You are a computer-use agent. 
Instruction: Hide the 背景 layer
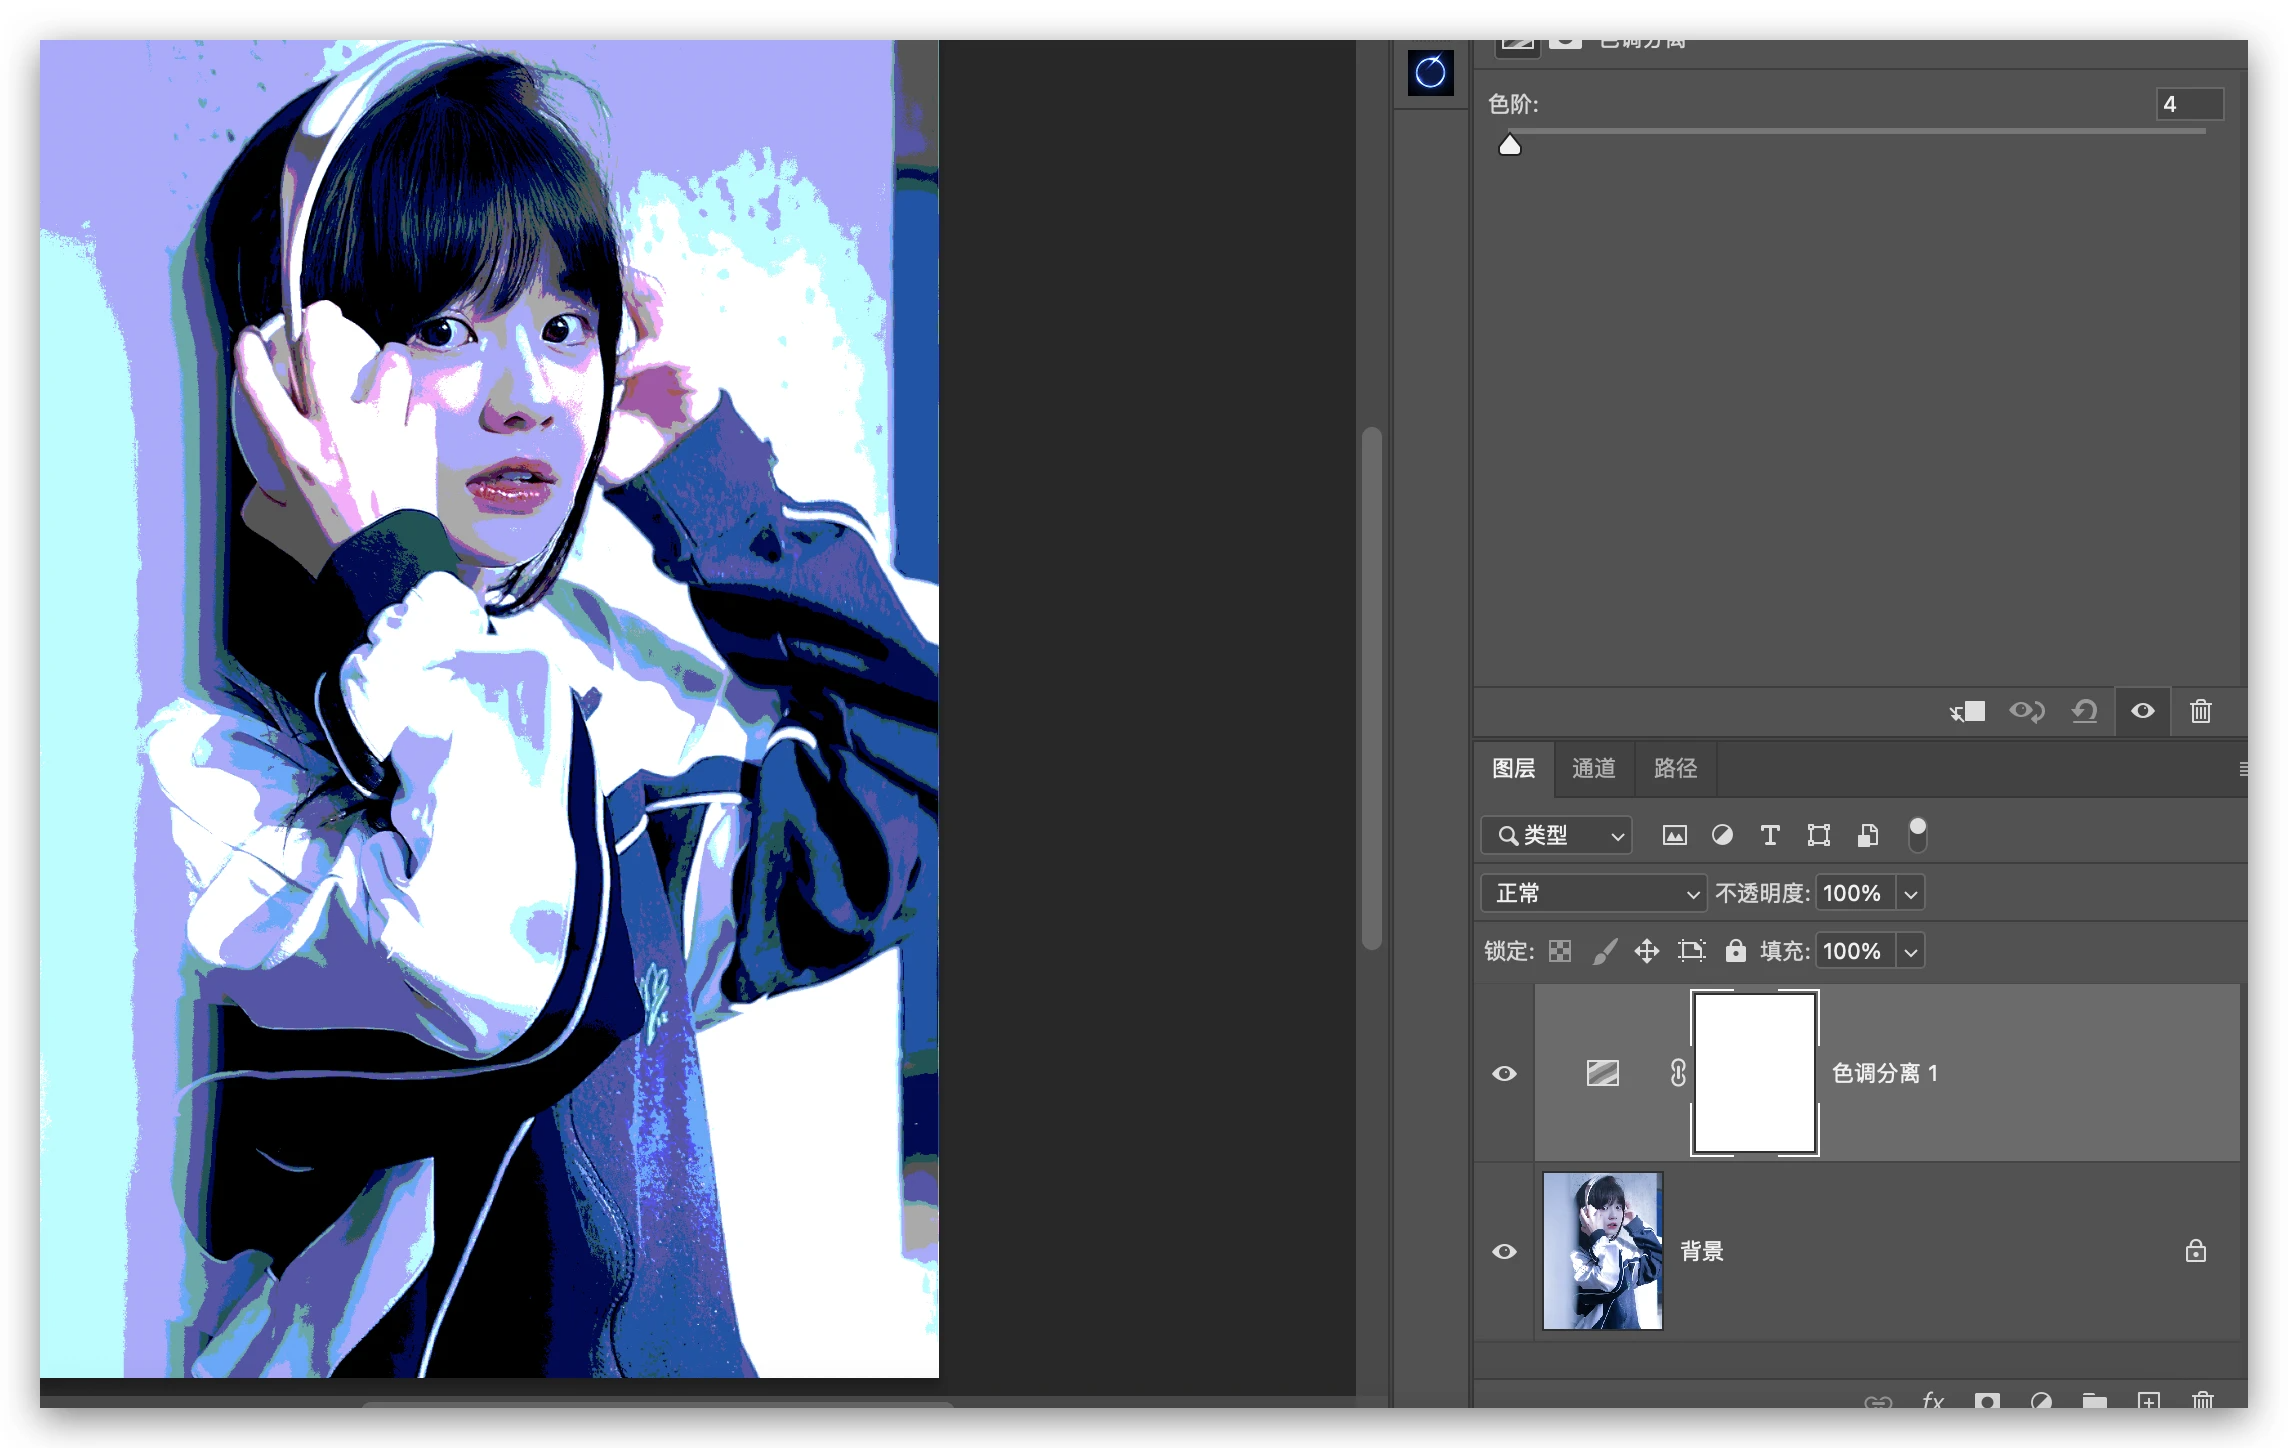tap(1504, 1251)
